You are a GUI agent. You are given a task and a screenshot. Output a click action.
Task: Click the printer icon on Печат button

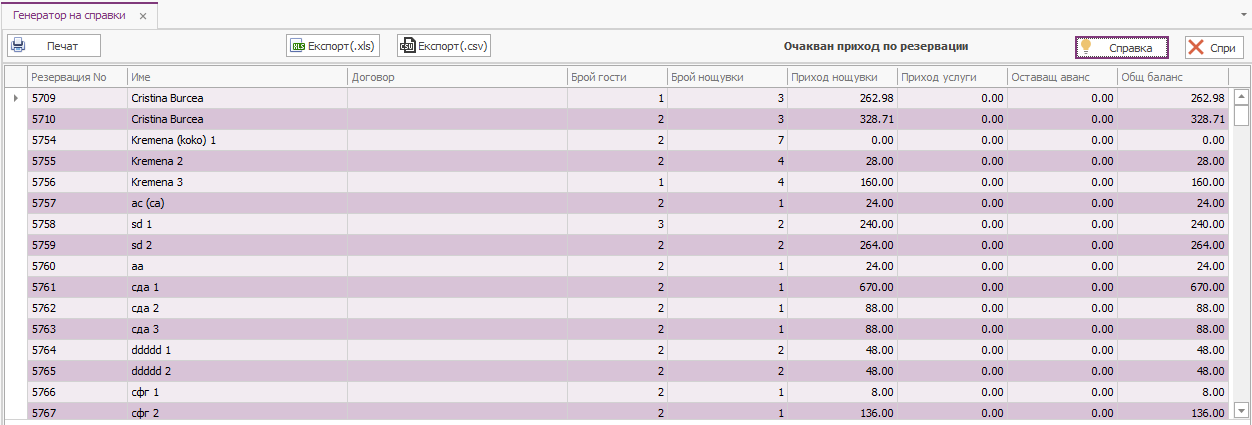(18, 46)
